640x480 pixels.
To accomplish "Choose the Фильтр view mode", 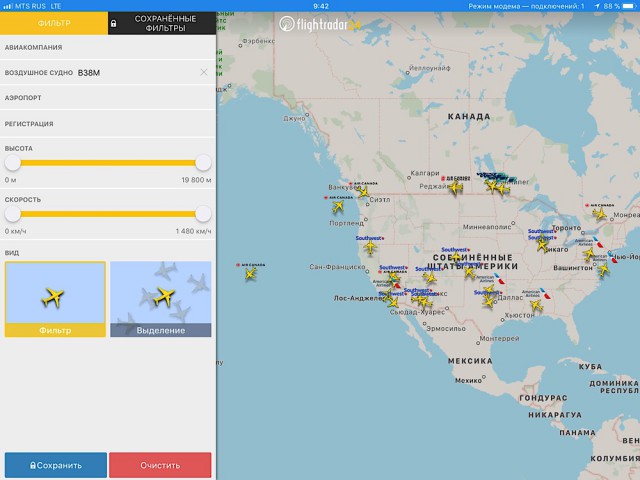I will point(55,299).
